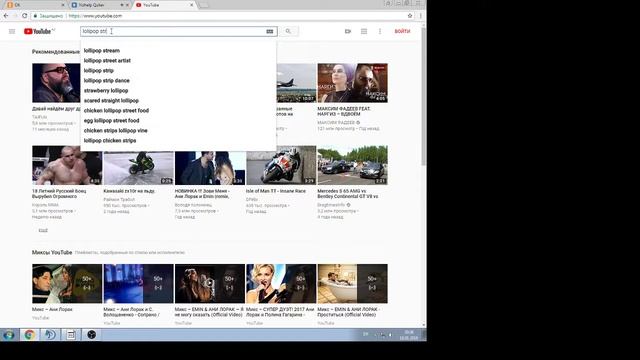Open the Kawasaki zx10r video thumbnail

tap(138, 168)
